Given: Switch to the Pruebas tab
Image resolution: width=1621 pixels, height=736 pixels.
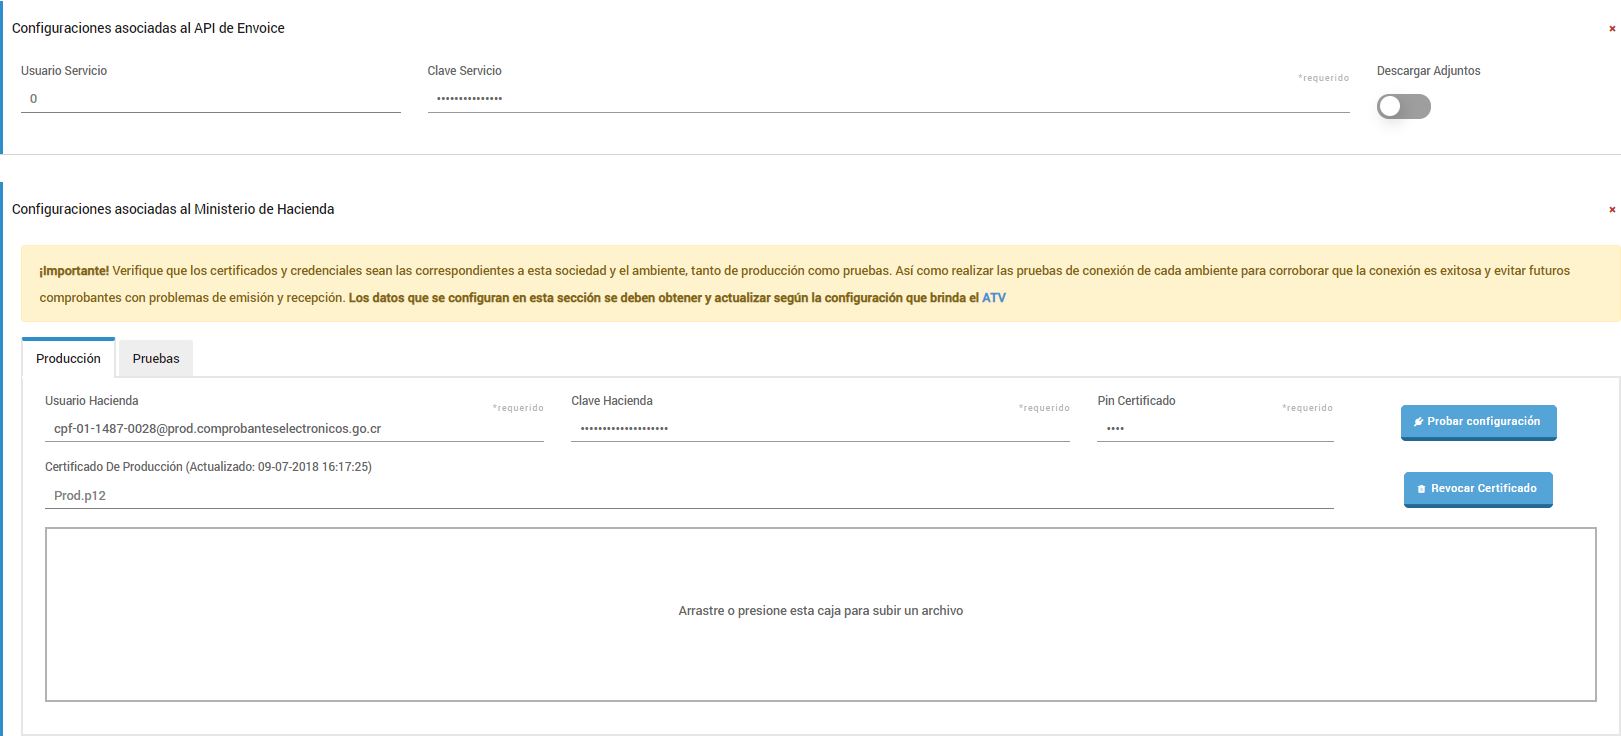Looking at the screenshot, I should 156,358.
